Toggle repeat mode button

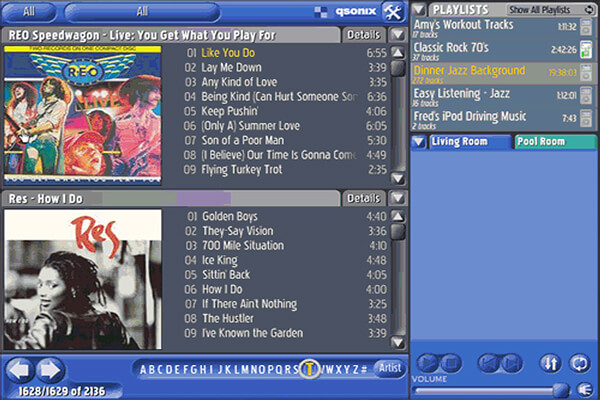tap(580, 363)
